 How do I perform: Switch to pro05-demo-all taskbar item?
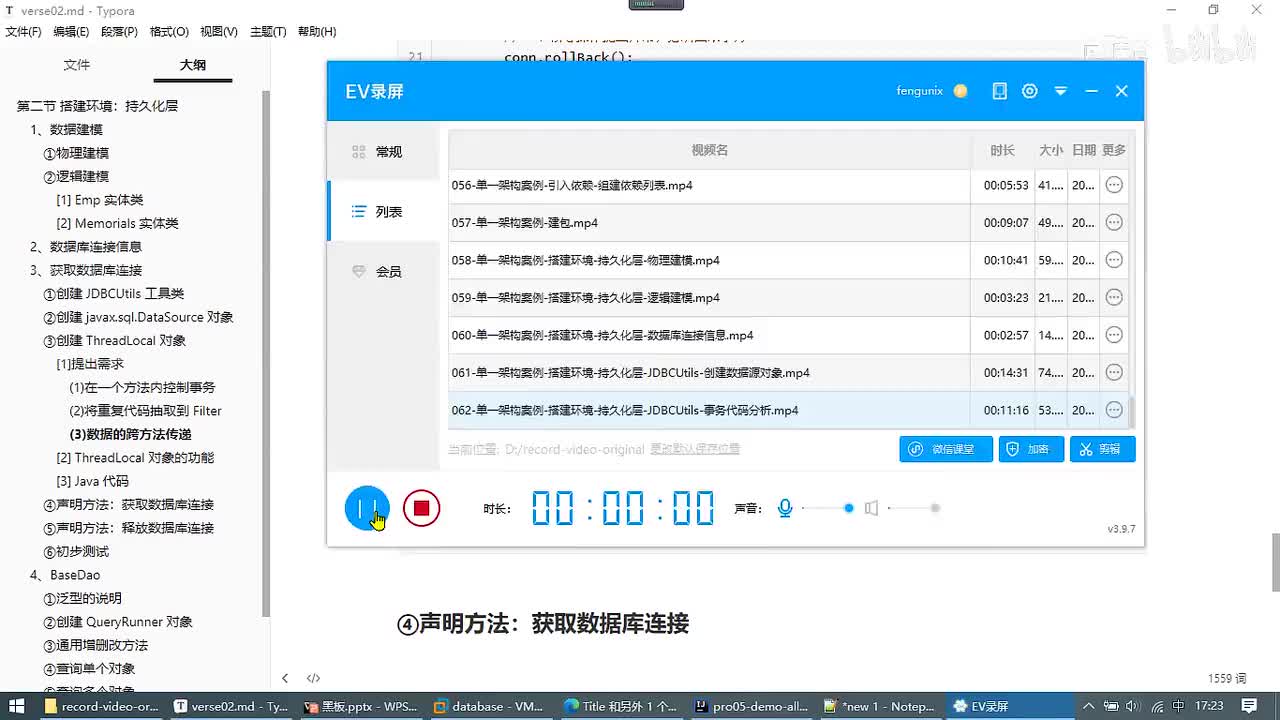[750, 706]
